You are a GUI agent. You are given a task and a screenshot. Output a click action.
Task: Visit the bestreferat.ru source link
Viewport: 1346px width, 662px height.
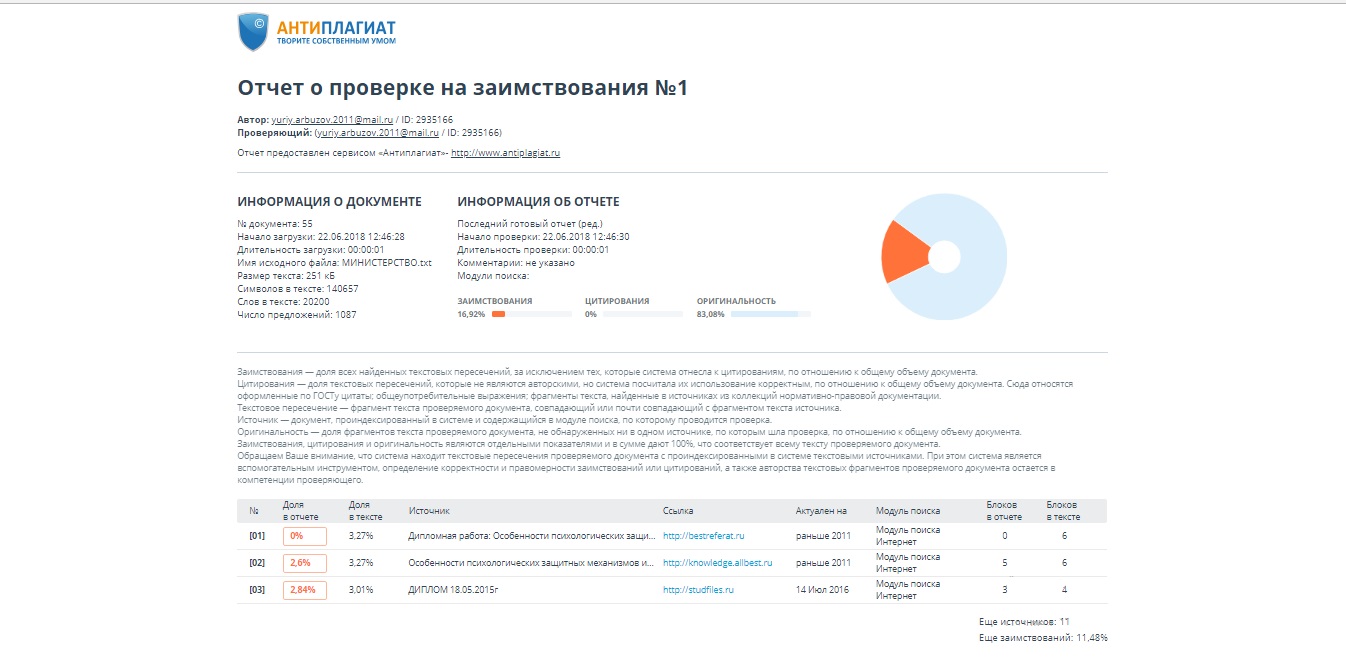703,536
